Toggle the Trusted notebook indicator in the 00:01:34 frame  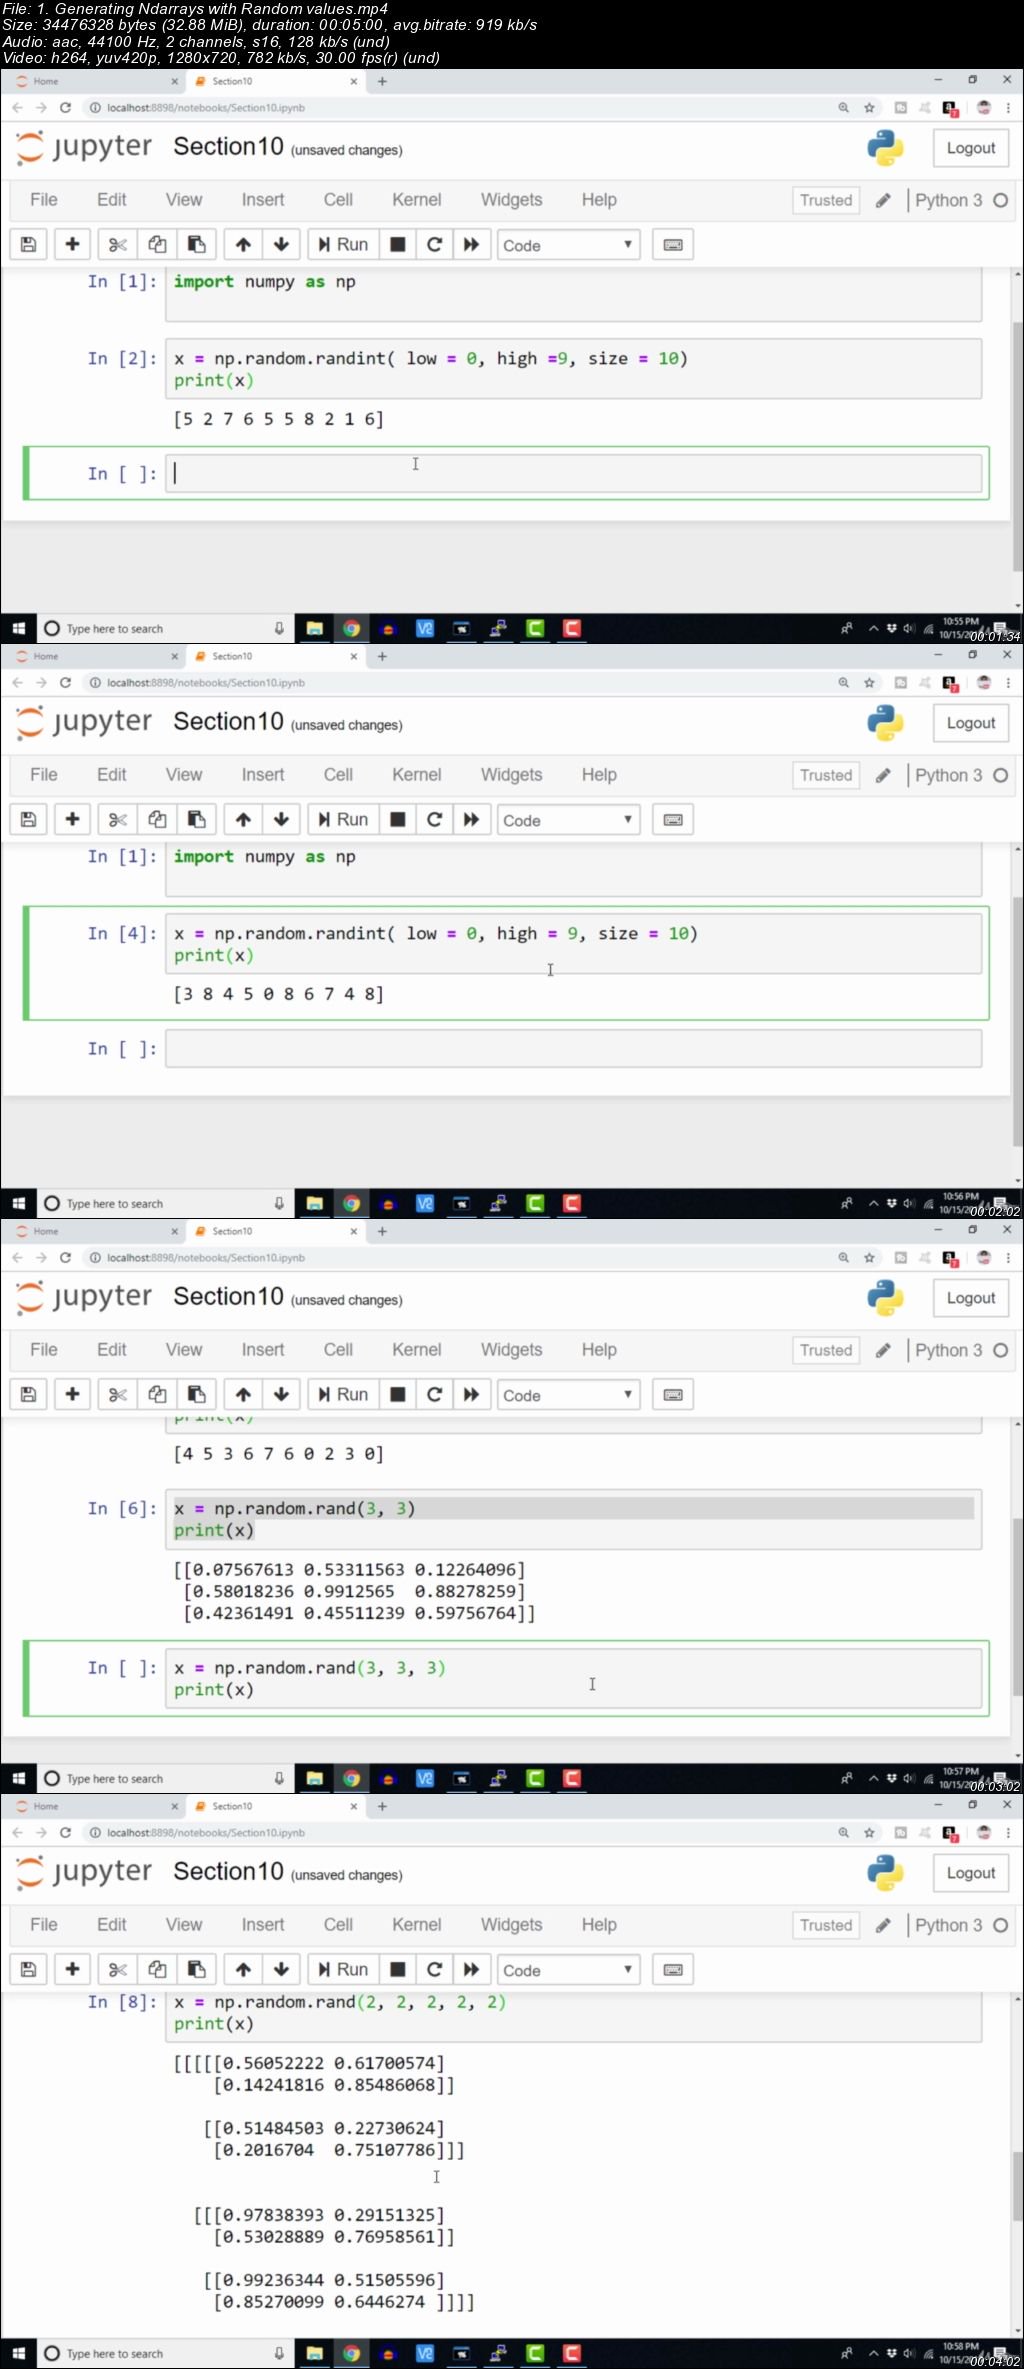(825, 200)
